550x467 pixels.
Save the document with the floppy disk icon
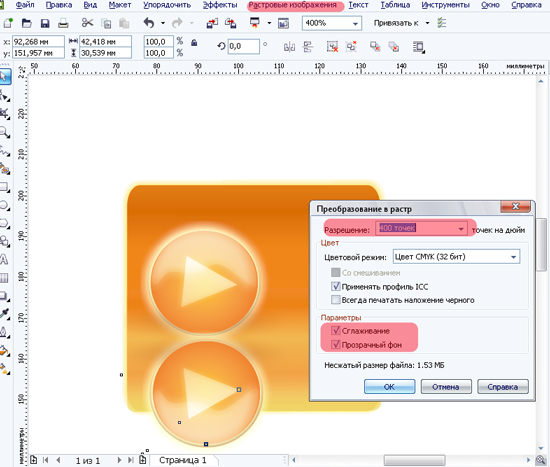pos(45,24)
